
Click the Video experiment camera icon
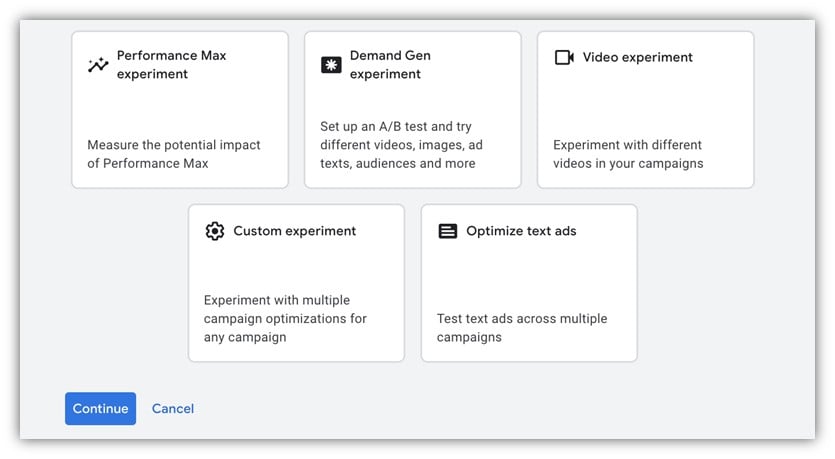564,58
